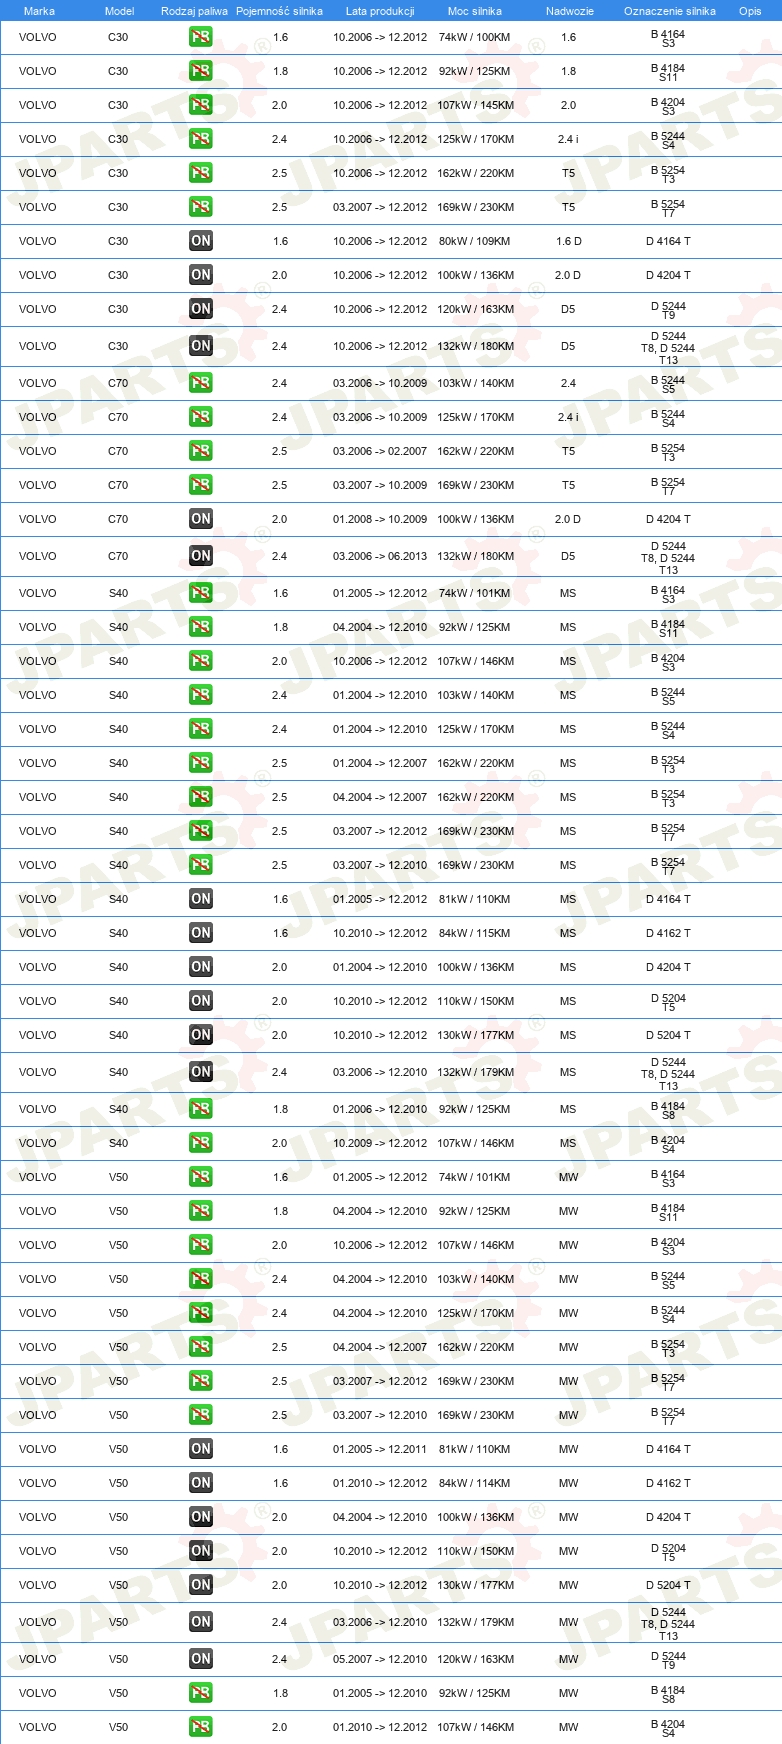This screenshot has width=782, height=1744.
Task: Select diesel ON icon in S40 132kW / 179KM row
Action: [x=201, y=1072]
